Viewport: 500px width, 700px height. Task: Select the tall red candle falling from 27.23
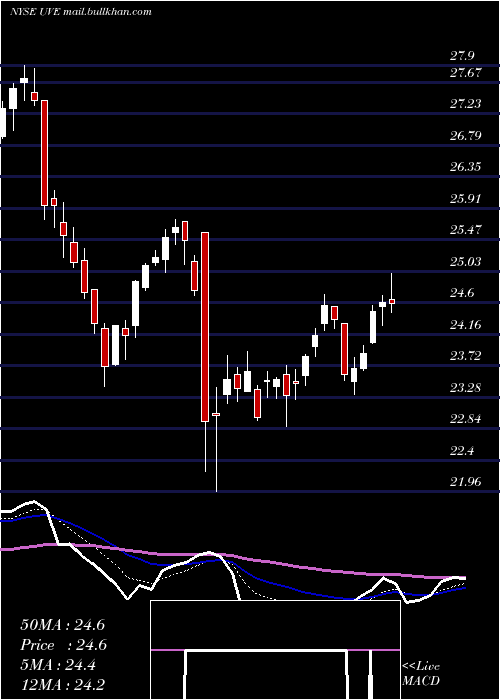pos(45,153)
